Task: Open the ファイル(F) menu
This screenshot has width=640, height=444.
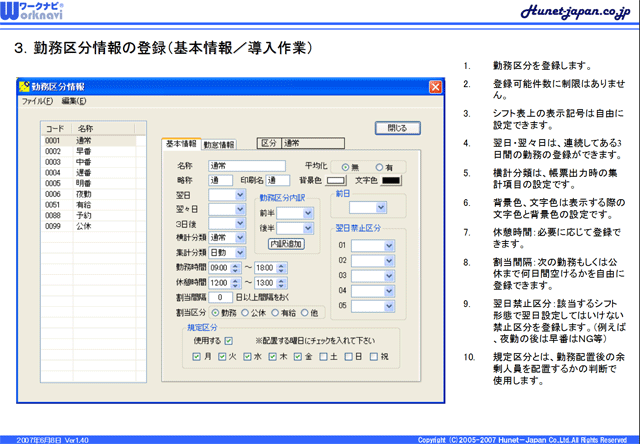Action: (x=37, y=102)
